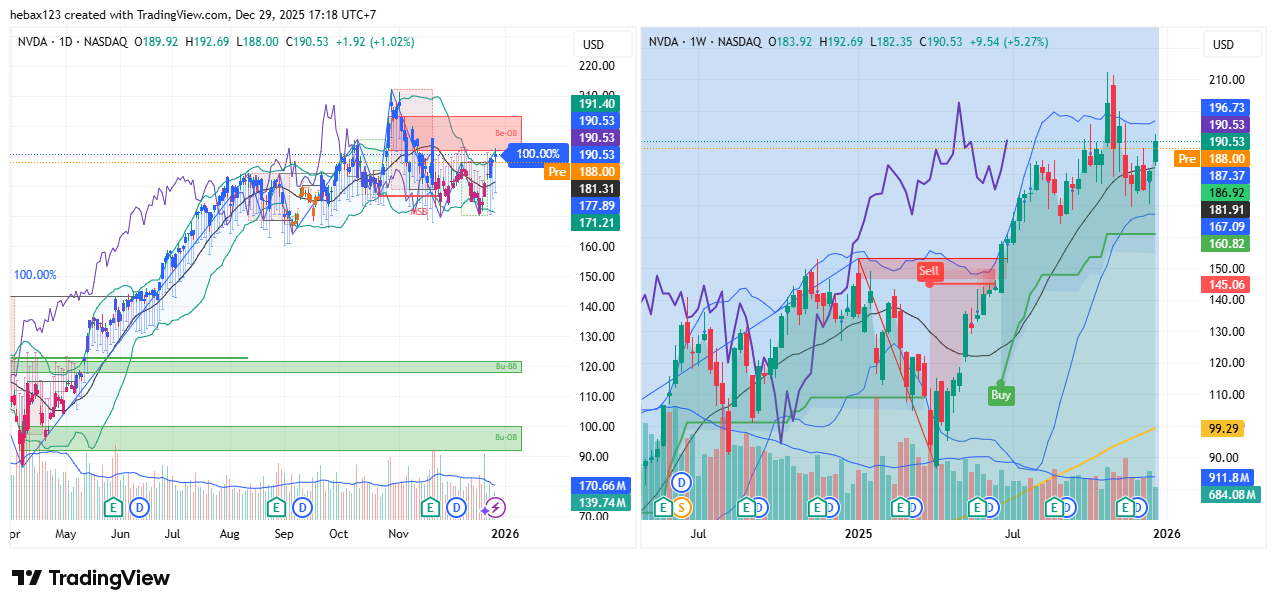Click the blue 196.73 price label
This screenshot has width=1276, height=608.
pos(1227,107)
